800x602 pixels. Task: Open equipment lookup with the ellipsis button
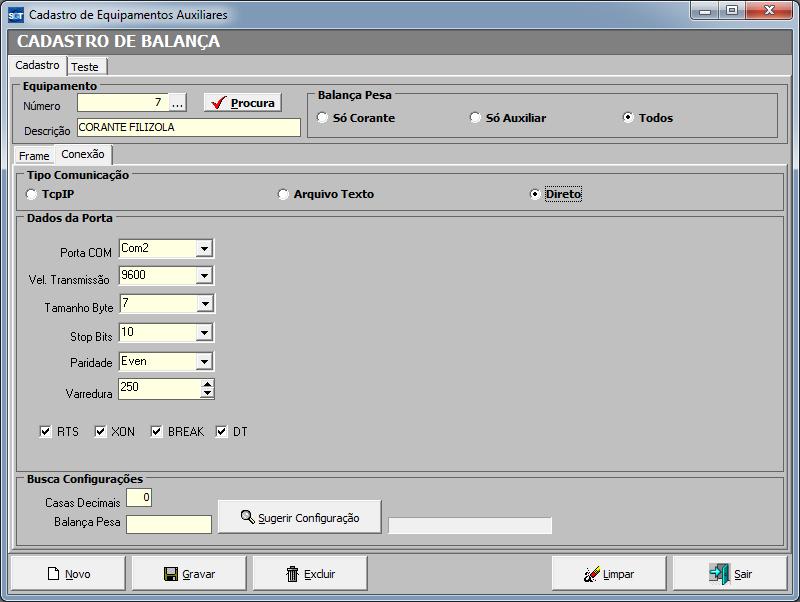[177, 102]
